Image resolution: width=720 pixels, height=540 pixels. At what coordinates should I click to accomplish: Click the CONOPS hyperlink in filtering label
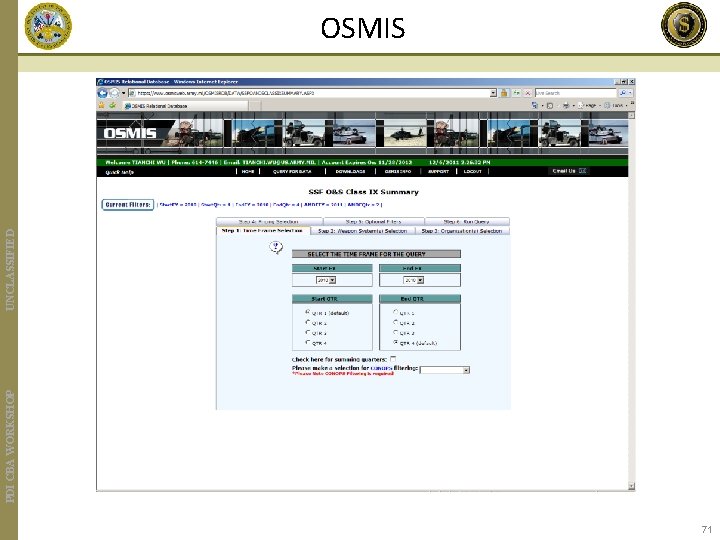tap(381, 368)
